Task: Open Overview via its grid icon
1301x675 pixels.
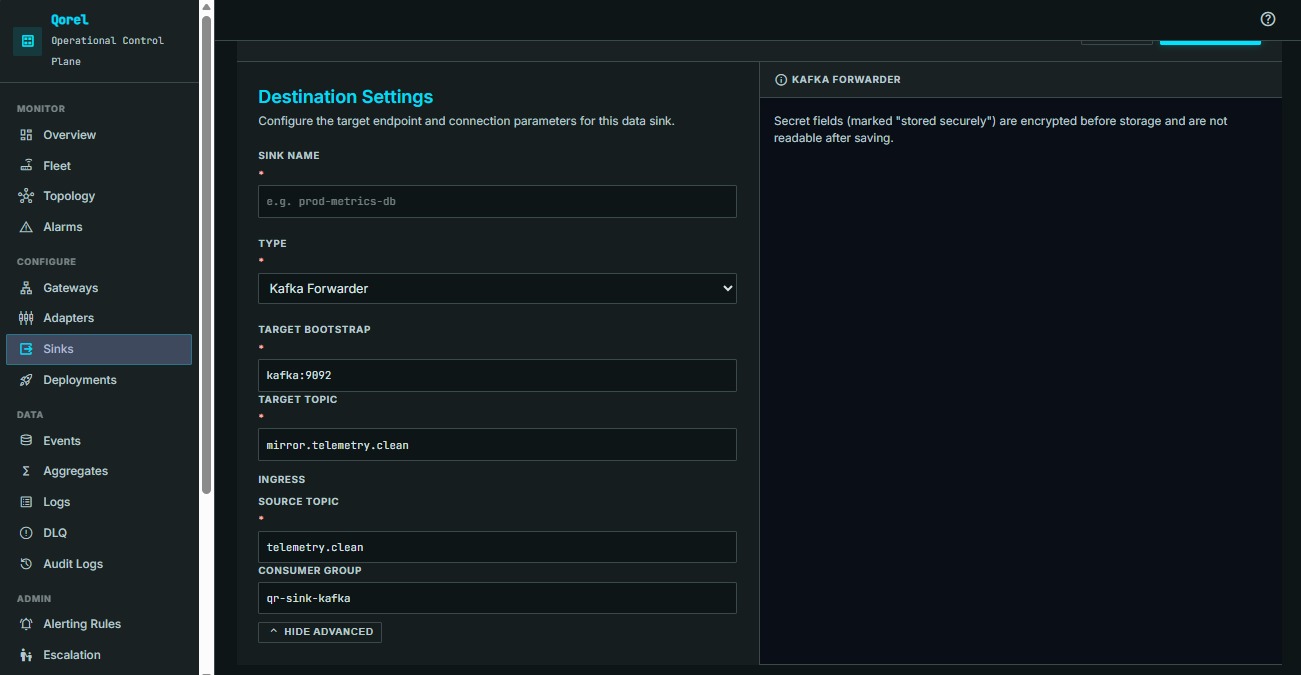Action: pyautogui.click(x=26, y=135)
